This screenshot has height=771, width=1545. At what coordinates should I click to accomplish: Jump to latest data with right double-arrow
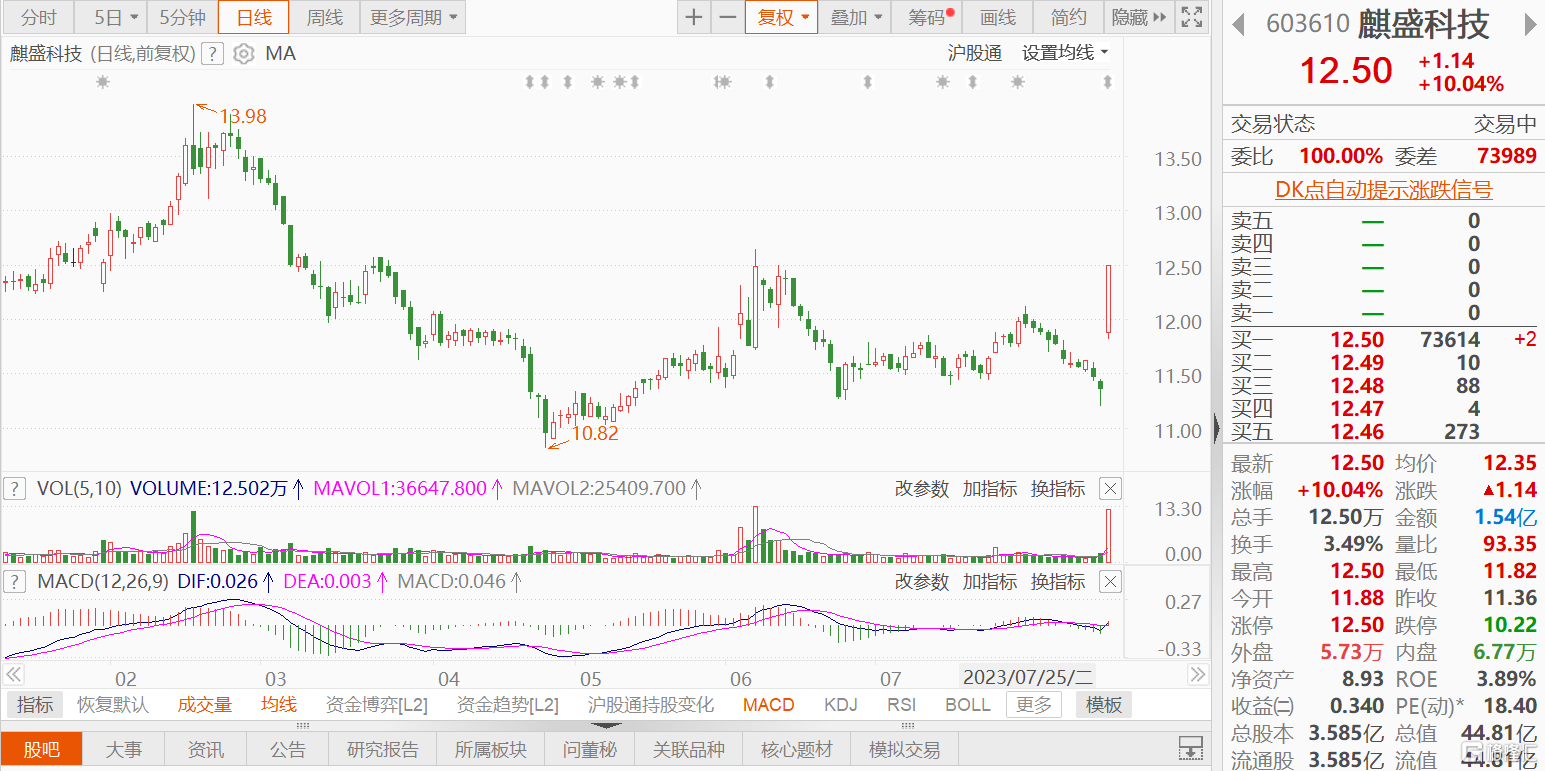point(1198,675)
